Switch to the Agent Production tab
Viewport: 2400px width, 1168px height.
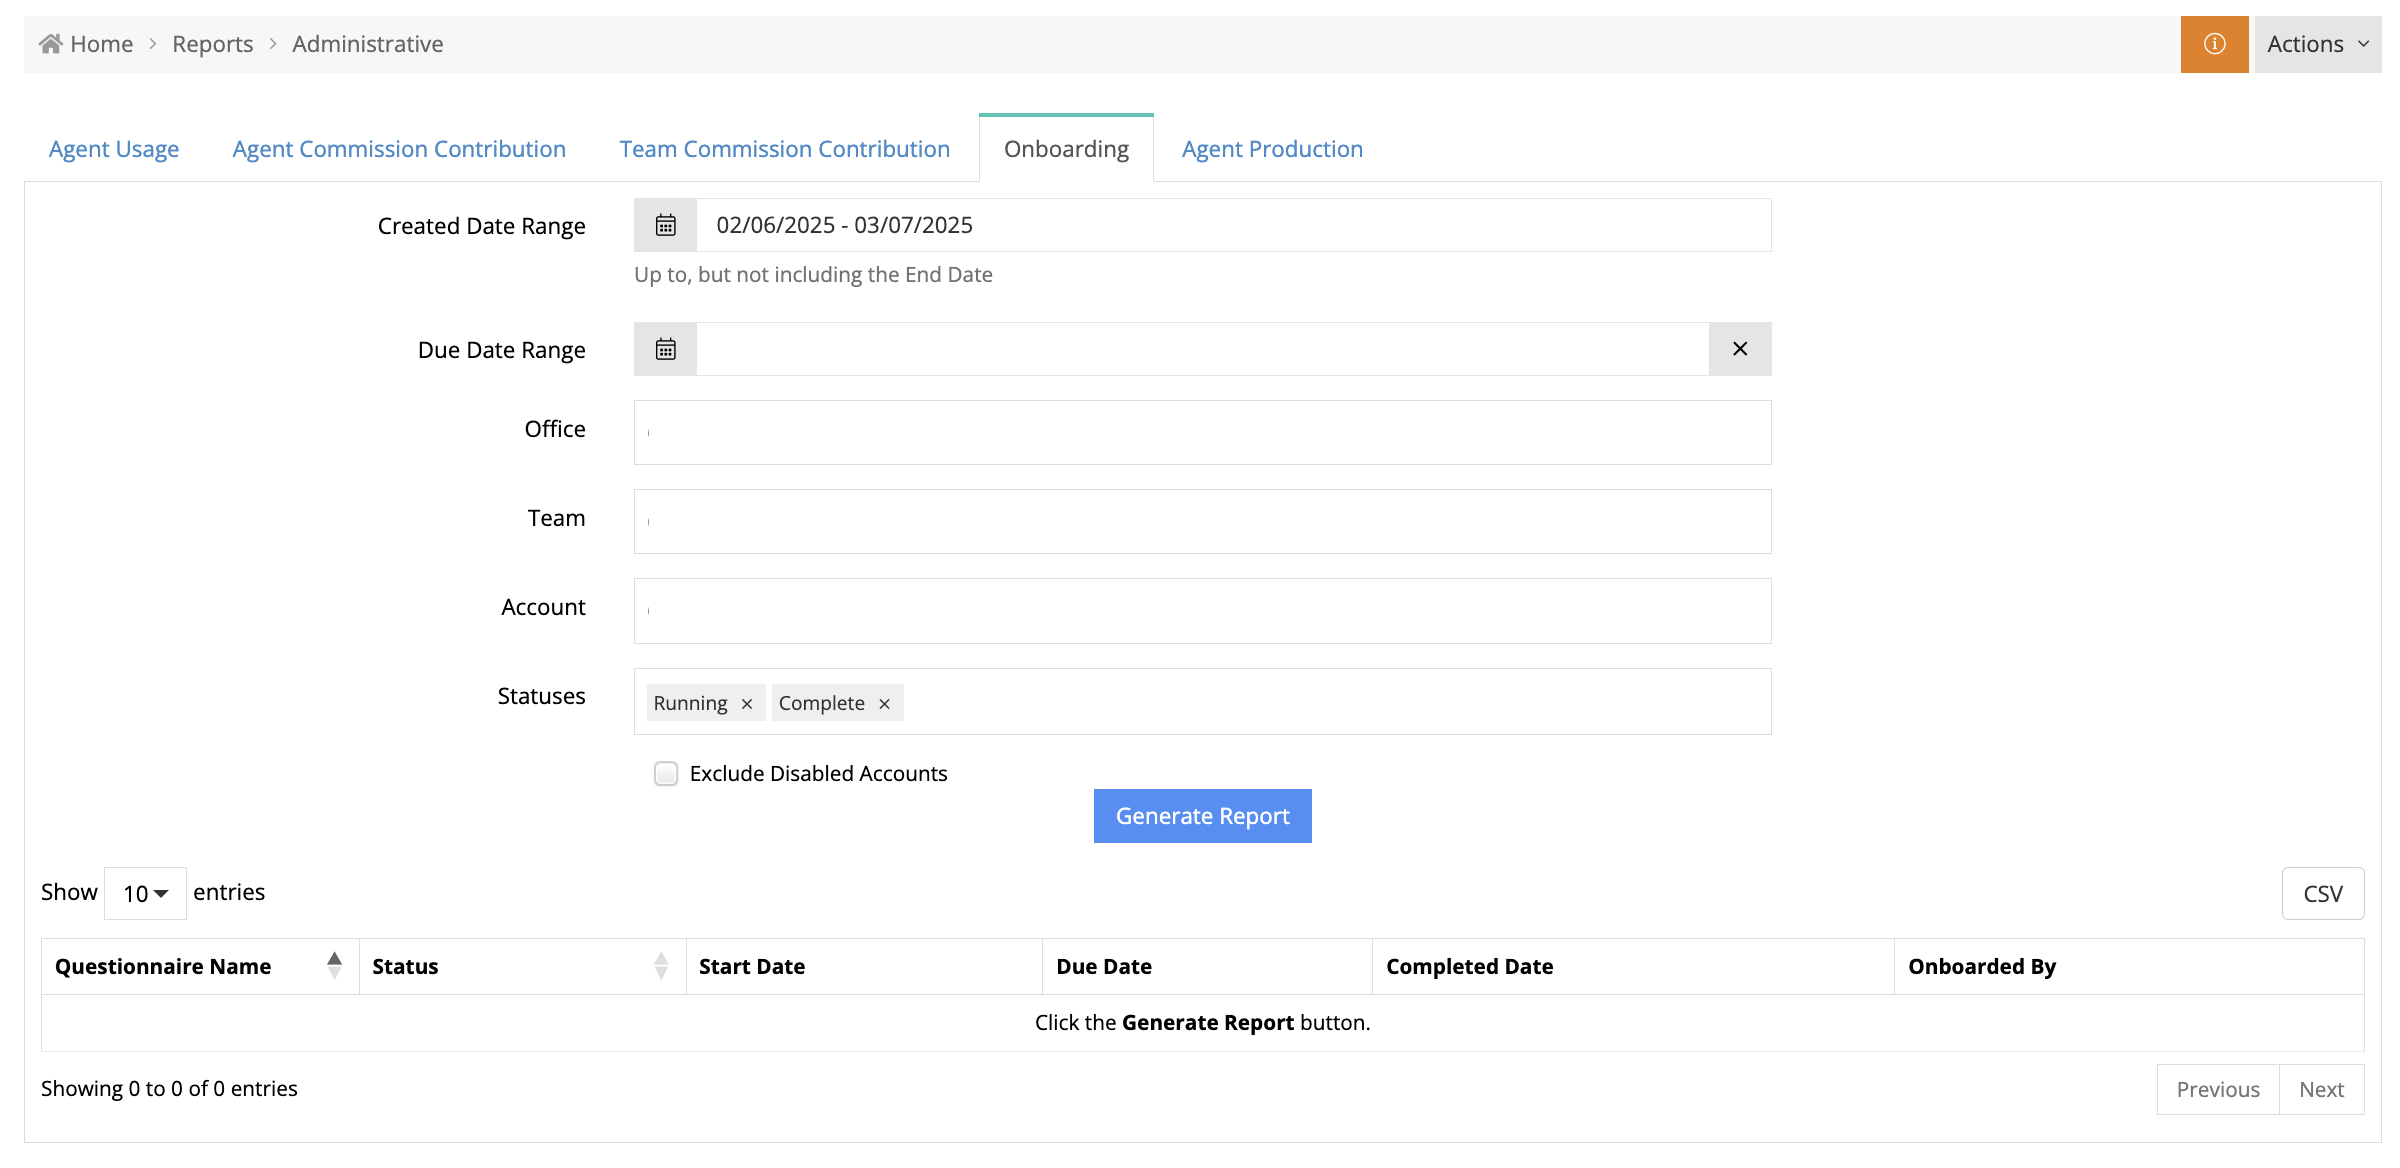[x=1272, y=149]
